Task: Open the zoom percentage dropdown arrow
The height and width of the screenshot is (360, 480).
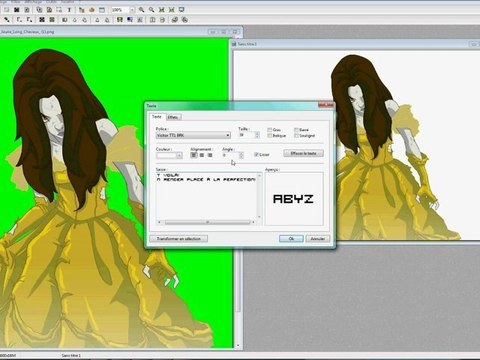Action: tap(132, 10)
